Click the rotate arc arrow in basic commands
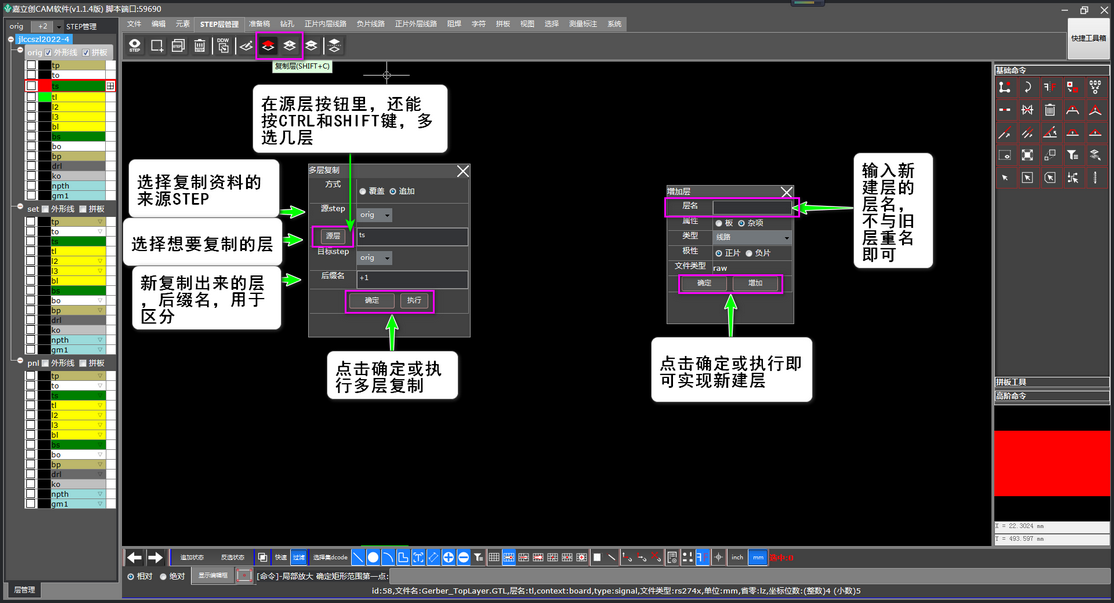The height and width of the screenshot is (603, 1114). click(x=1027, y=87)
